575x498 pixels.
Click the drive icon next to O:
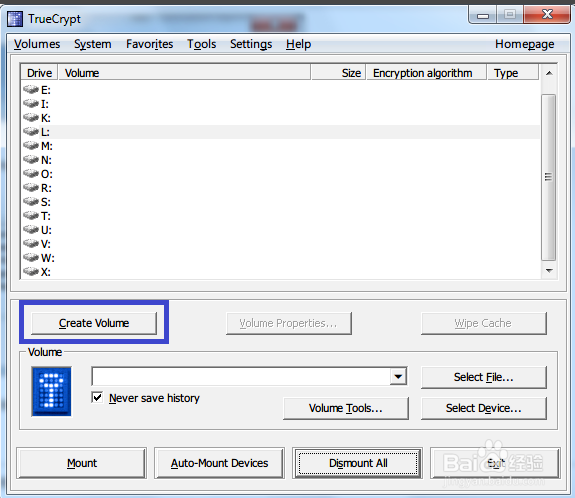pos(31,173)
